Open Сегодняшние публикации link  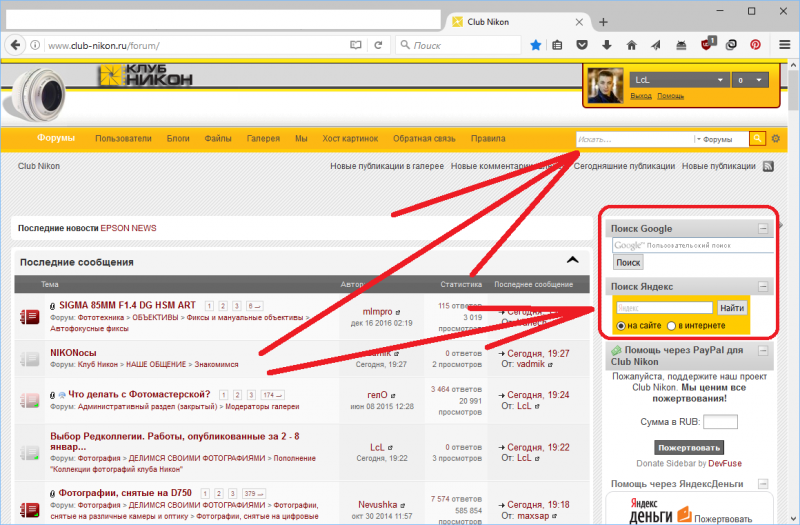click(624, 166)
